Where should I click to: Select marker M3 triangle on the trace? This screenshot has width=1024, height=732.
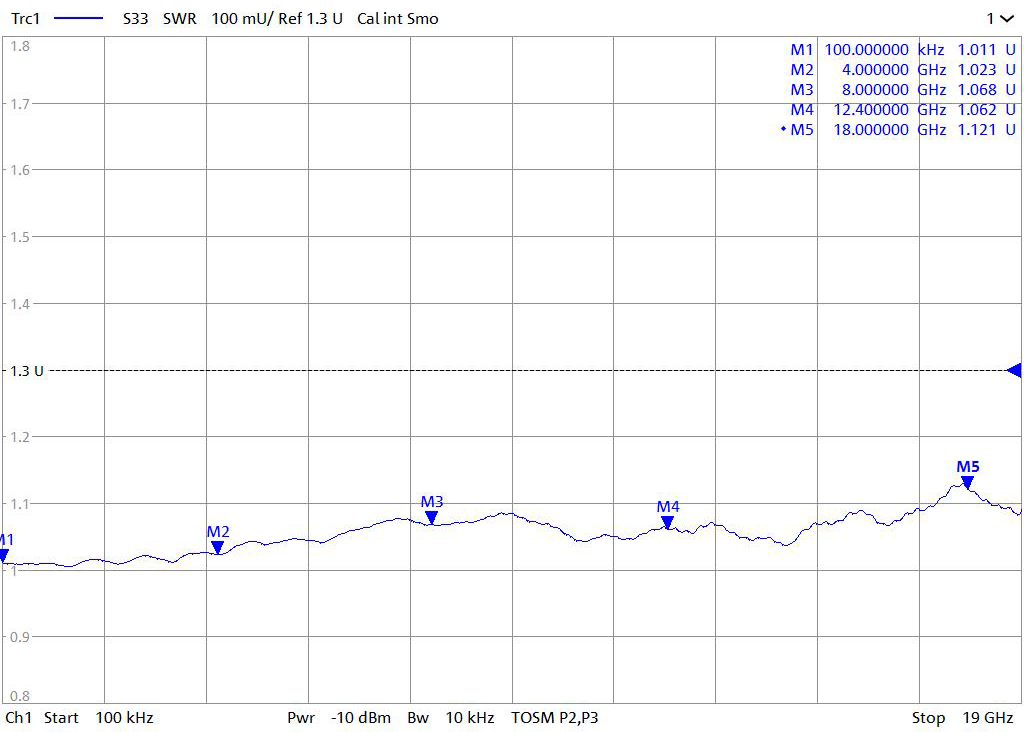tap(431, 517)
